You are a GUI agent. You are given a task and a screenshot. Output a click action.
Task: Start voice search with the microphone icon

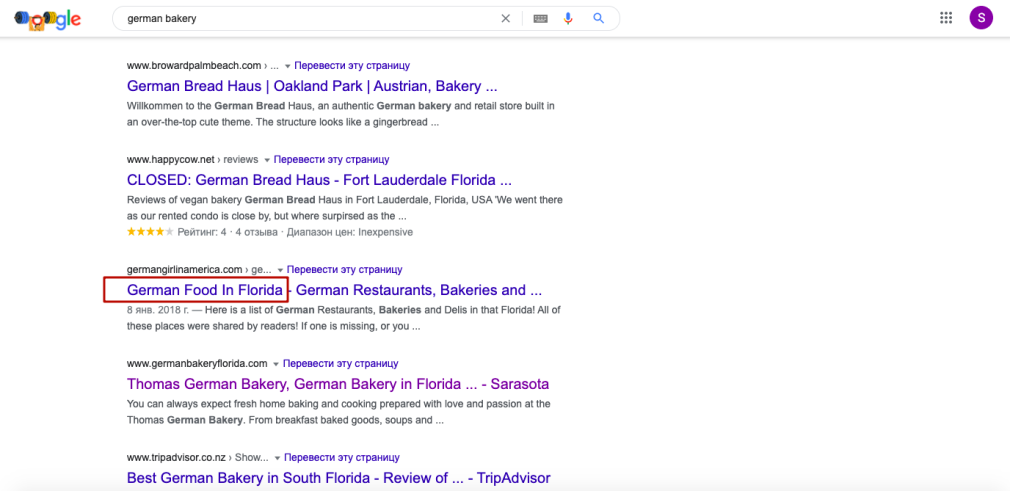pos(569,18)
